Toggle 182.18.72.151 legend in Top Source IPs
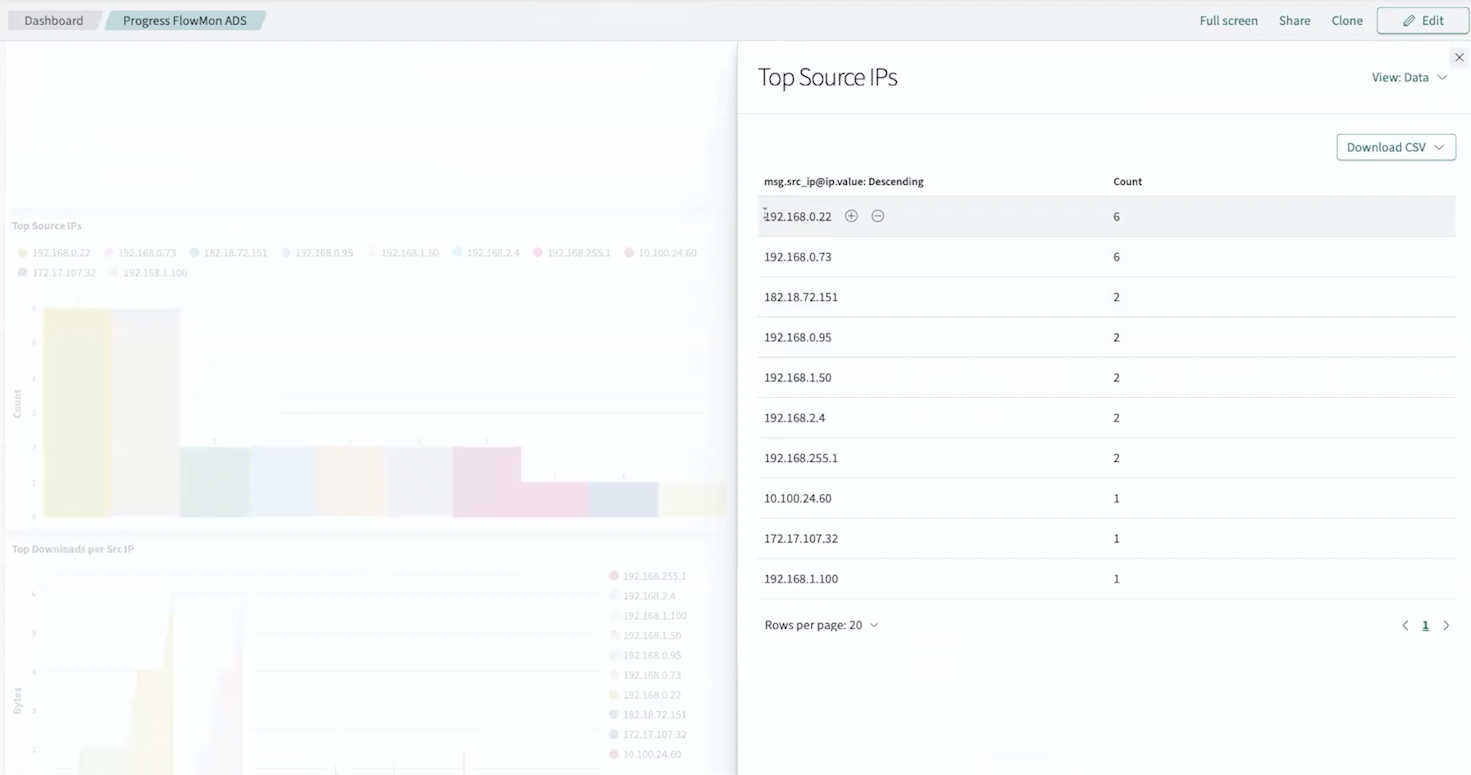Screen dimensions: 1471x775 228,253
